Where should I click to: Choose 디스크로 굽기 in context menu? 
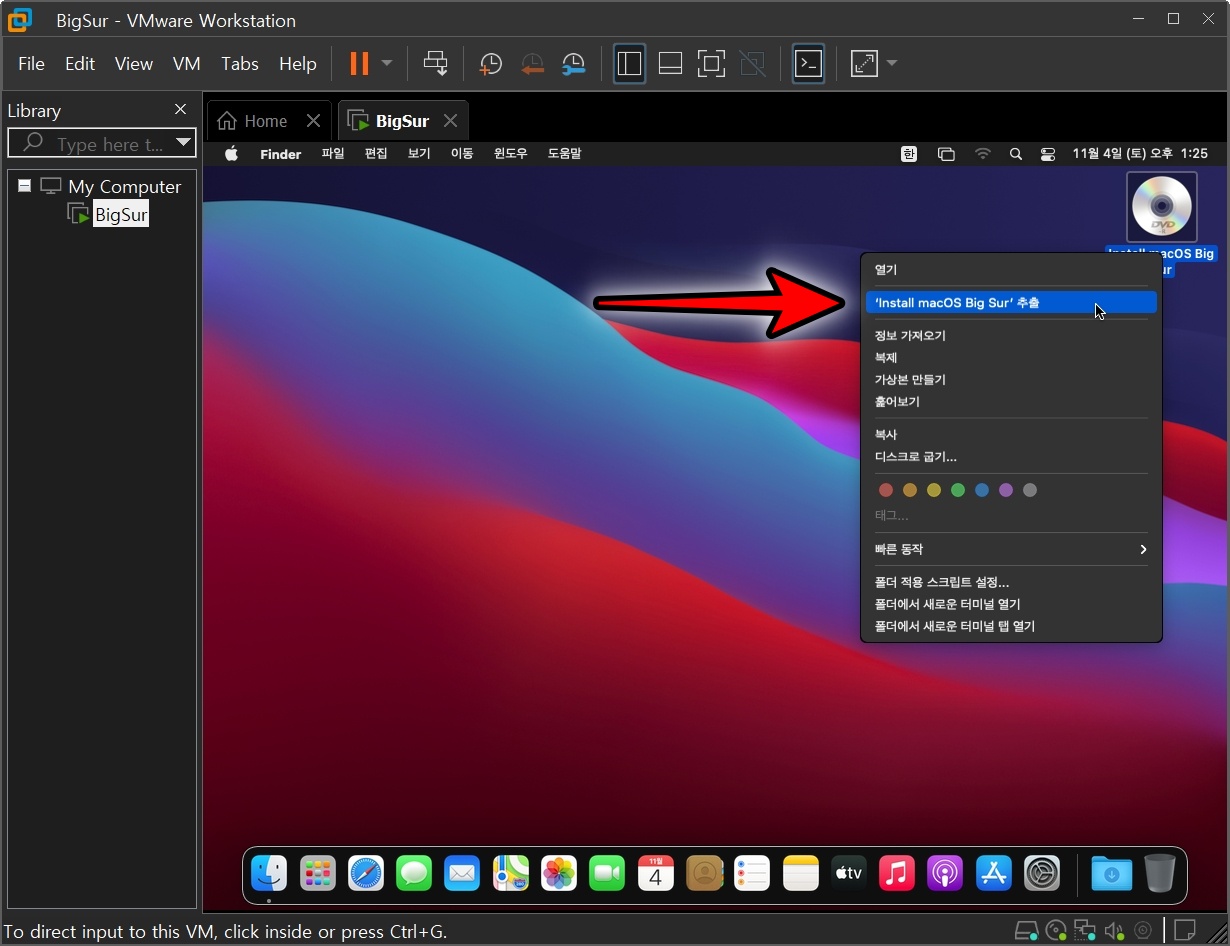pyautogui.click(x=1011, y=457)
